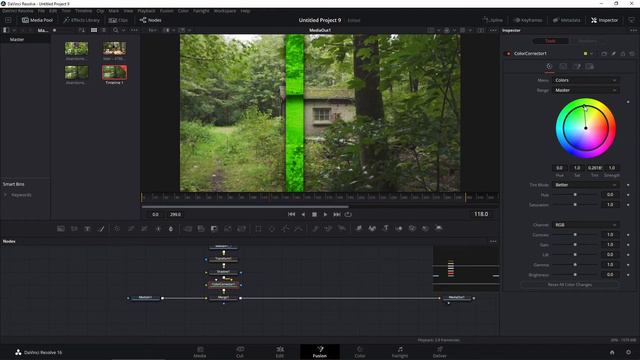This screenshot has height=360, width=640.
Task: Open the Fusion menu
Action: tap(166, 11)
